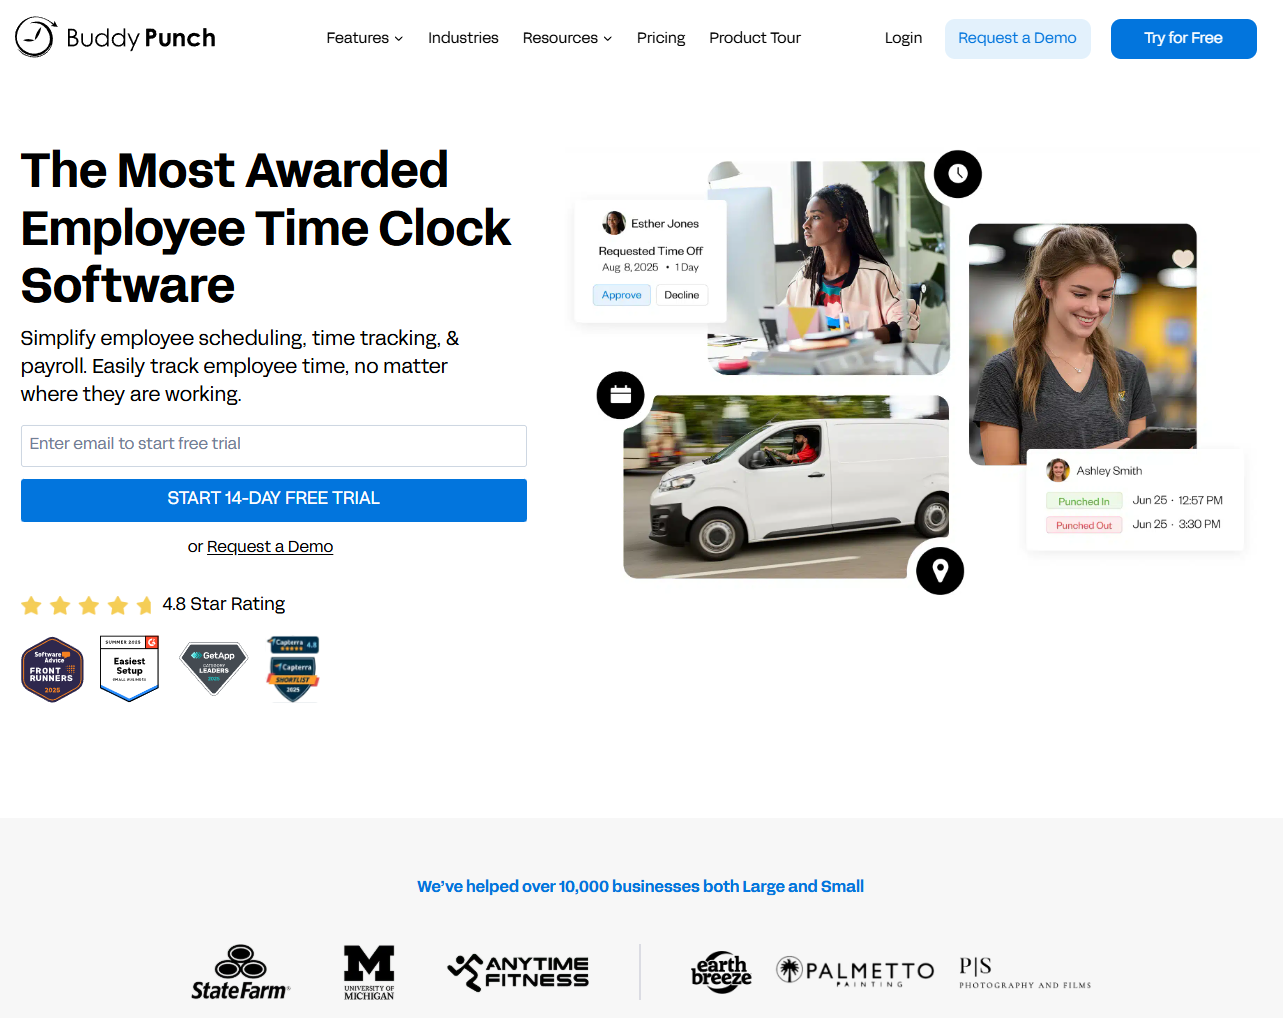Open the Industries menu item
1283x1018 pixels.
463,38
